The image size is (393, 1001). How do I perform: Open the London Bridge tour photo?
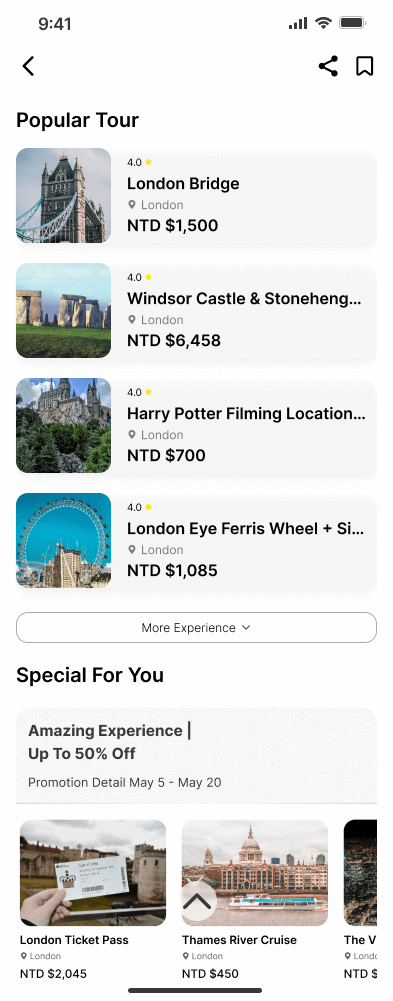click(63, 195)
